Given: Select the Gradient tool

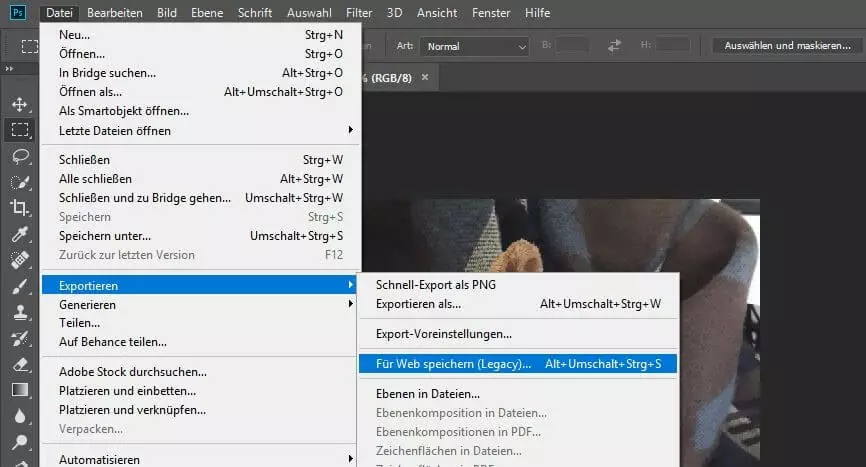Looking at the screenshot, I should coord(19,390).
